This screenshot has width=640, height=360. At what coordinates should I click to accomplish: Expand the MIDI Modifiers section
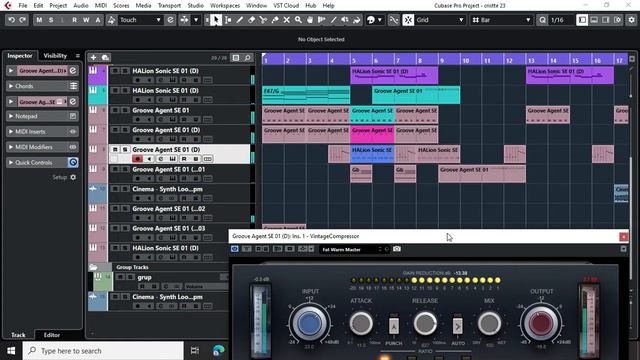coord(42,147)
